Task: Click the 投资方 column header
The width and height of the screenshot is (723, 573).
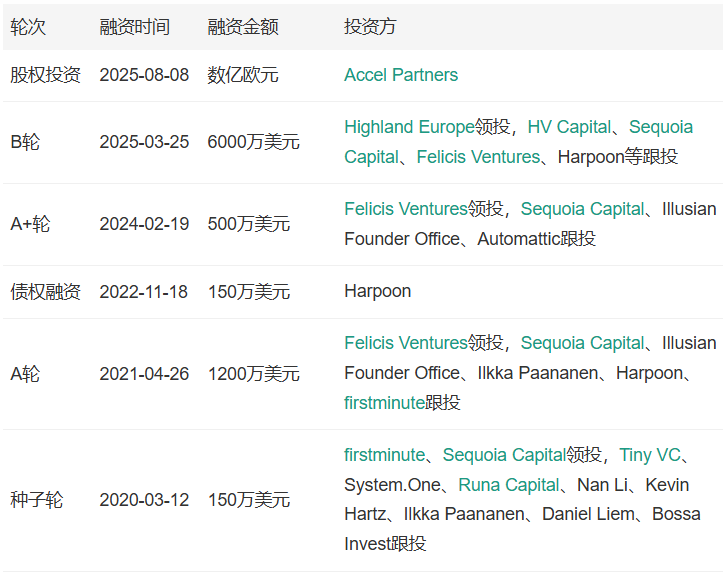Action: (x=369, y=27)
